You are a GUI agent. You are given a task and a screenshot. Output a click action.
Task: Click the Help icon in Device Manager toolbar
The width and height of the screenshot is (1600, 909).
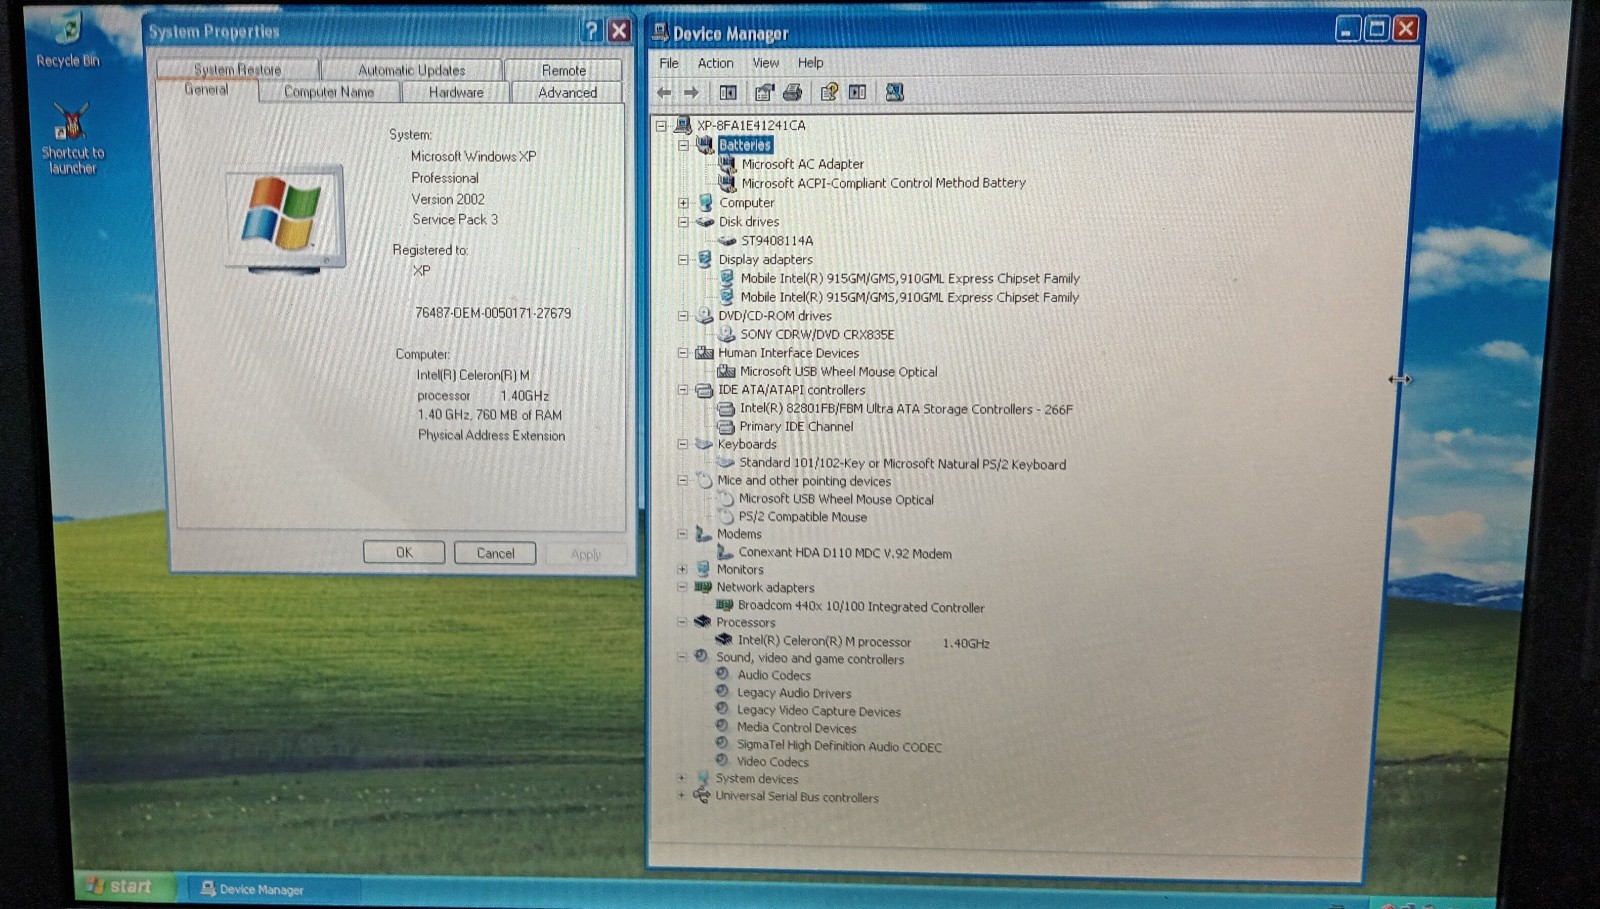tap(829, 92)
